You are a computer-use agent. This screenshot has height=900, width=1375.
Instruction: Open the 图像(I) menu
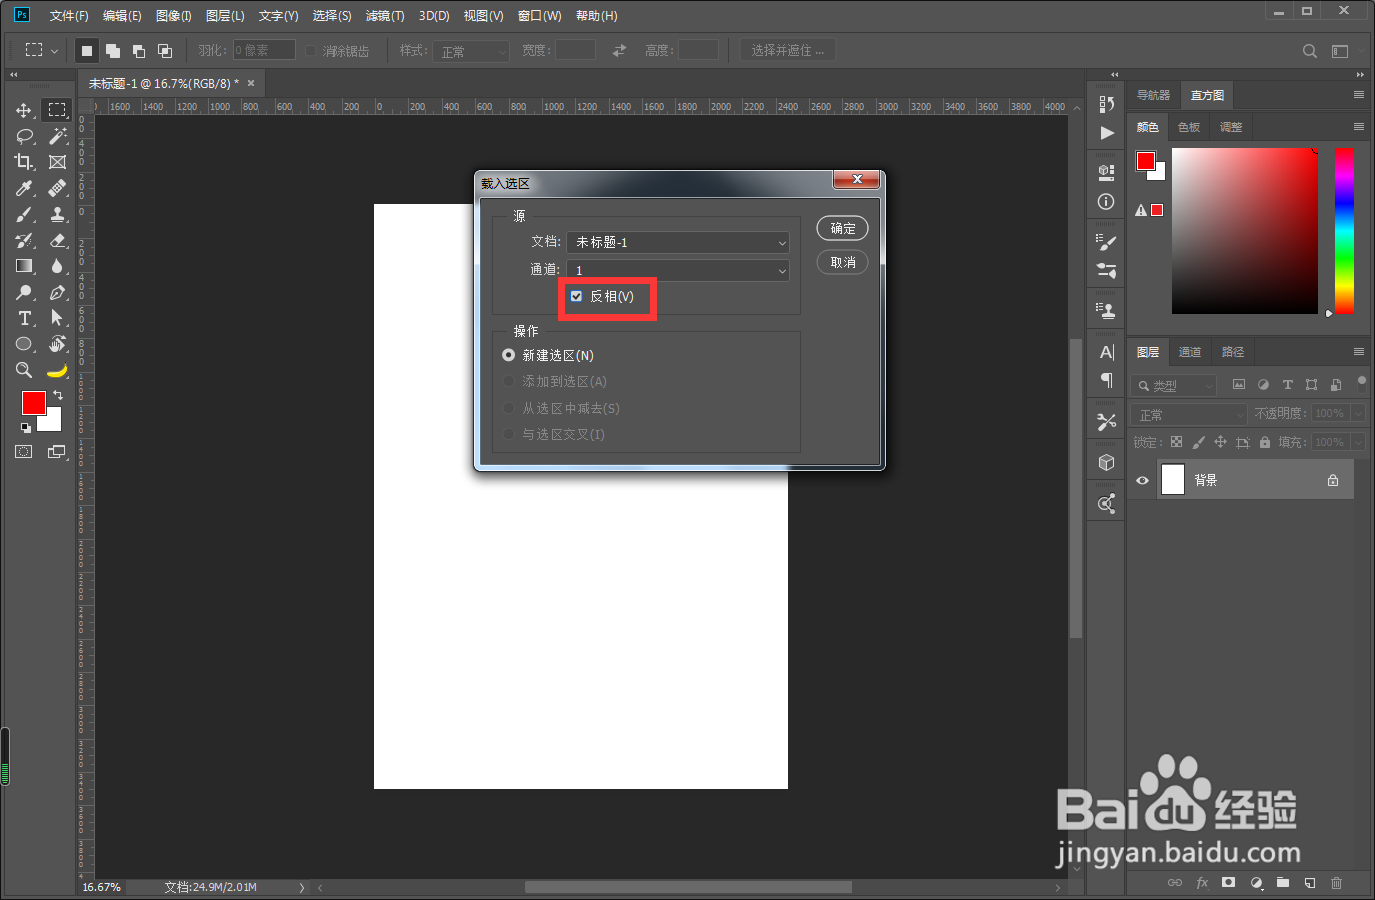click(173, 16)
